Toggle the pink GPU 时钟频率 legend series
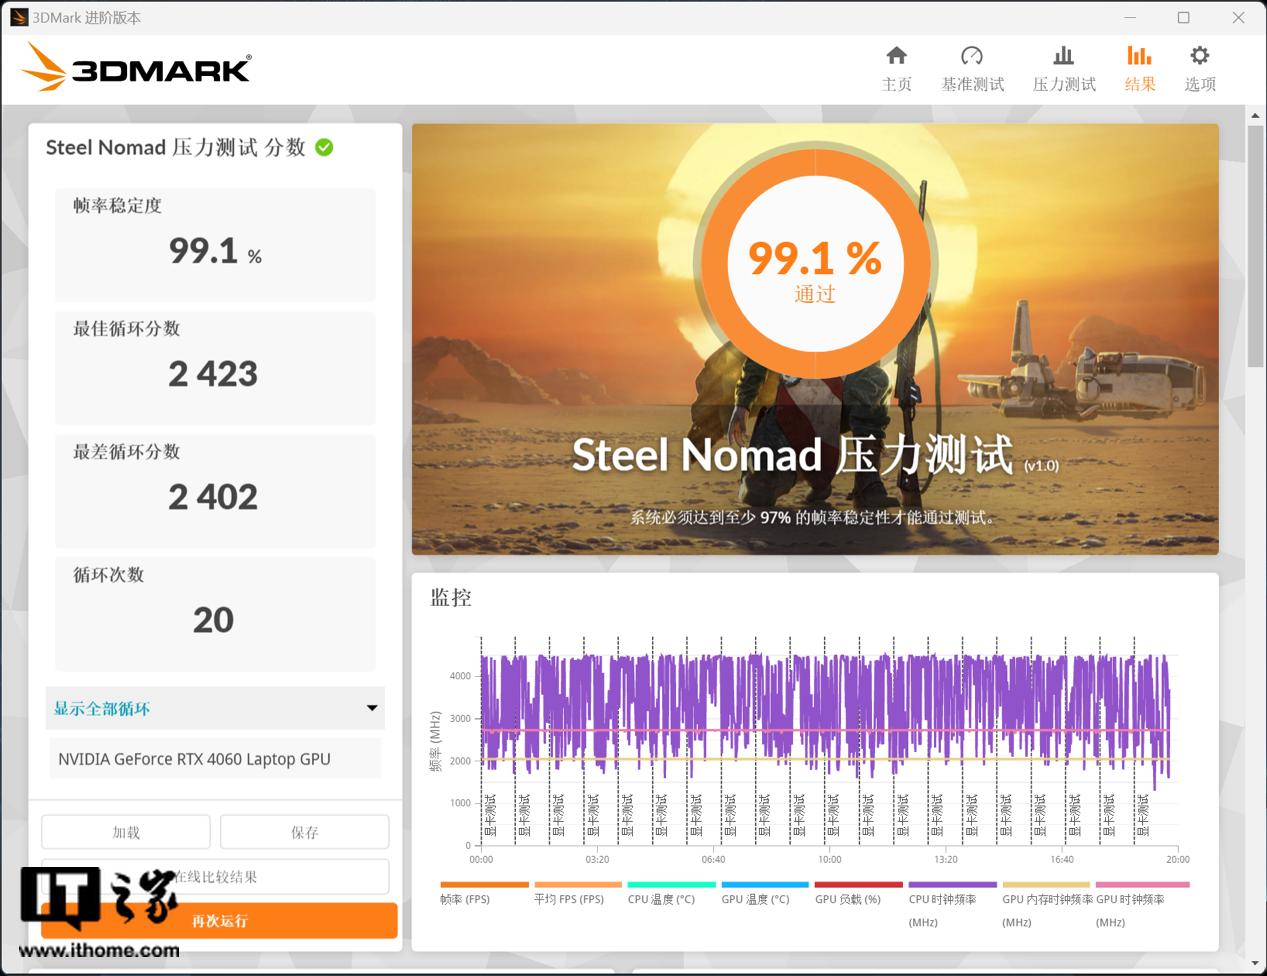Viewport: 1267px width, 976px height. click(1142, 905)
